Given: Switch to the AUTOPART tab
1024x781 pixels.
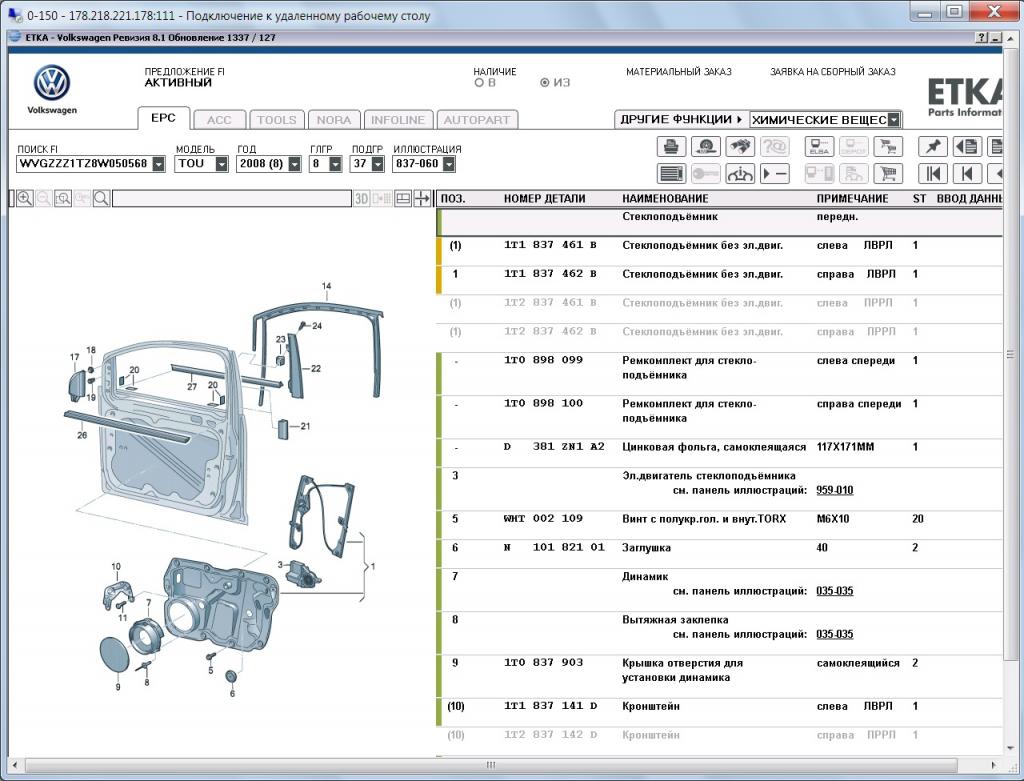Looking at the screenshot, I should [477, 120].
